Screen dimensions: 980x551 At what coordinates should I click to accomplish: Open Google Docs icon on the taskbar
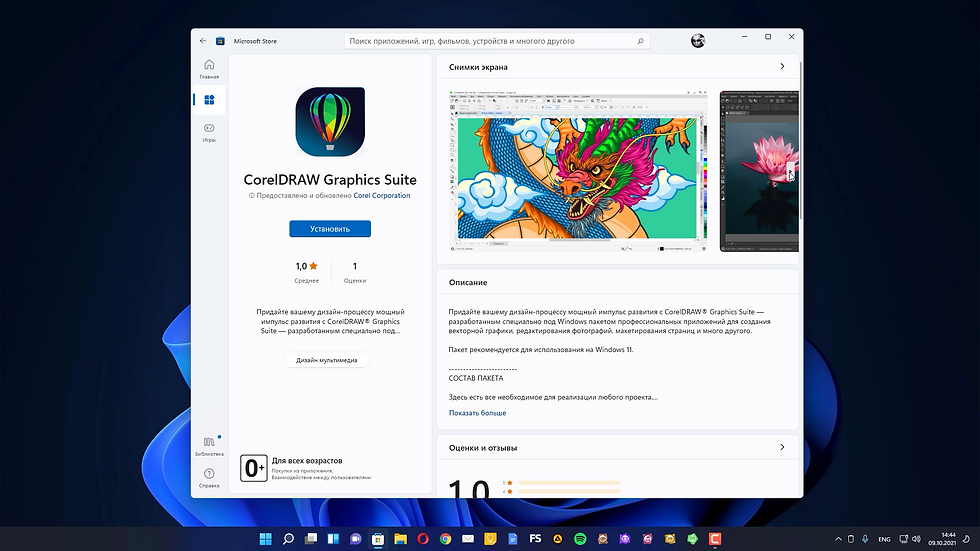click(513, 539)
